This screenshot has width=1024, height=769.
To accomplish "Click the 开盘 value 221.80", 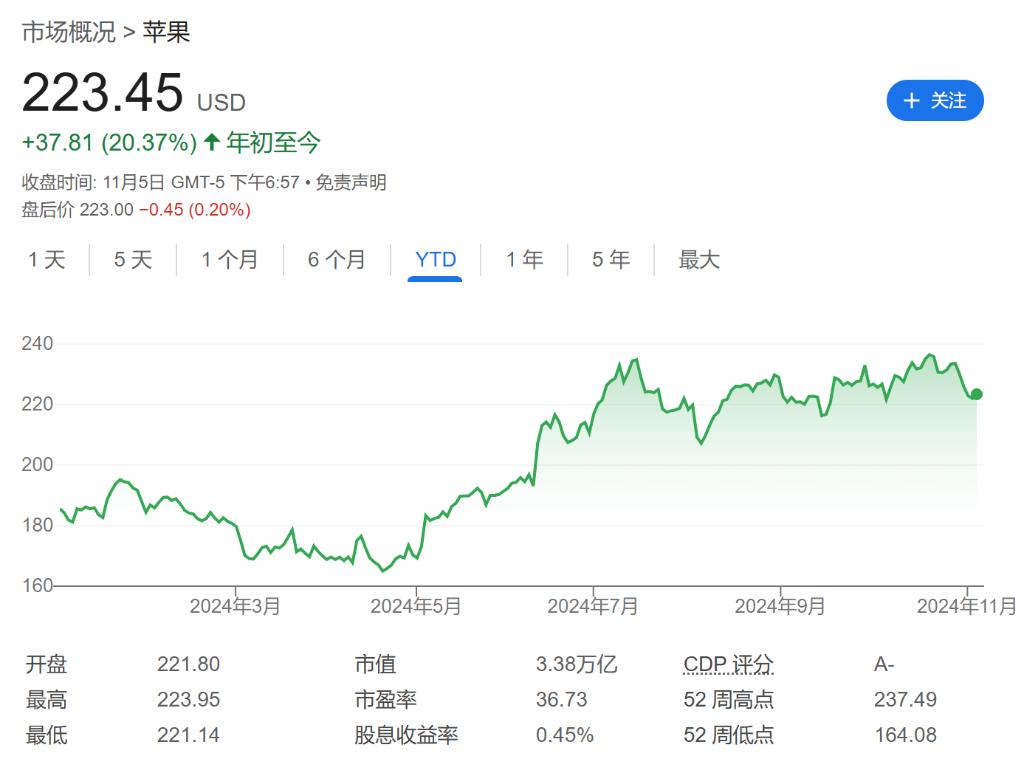I will (188, 665).
